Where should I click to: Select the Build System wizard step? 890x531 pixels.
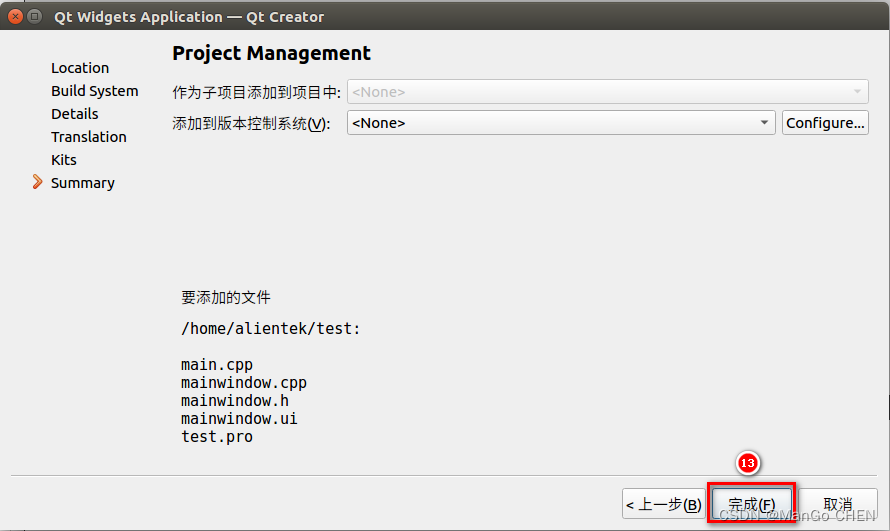pos(95,91)
